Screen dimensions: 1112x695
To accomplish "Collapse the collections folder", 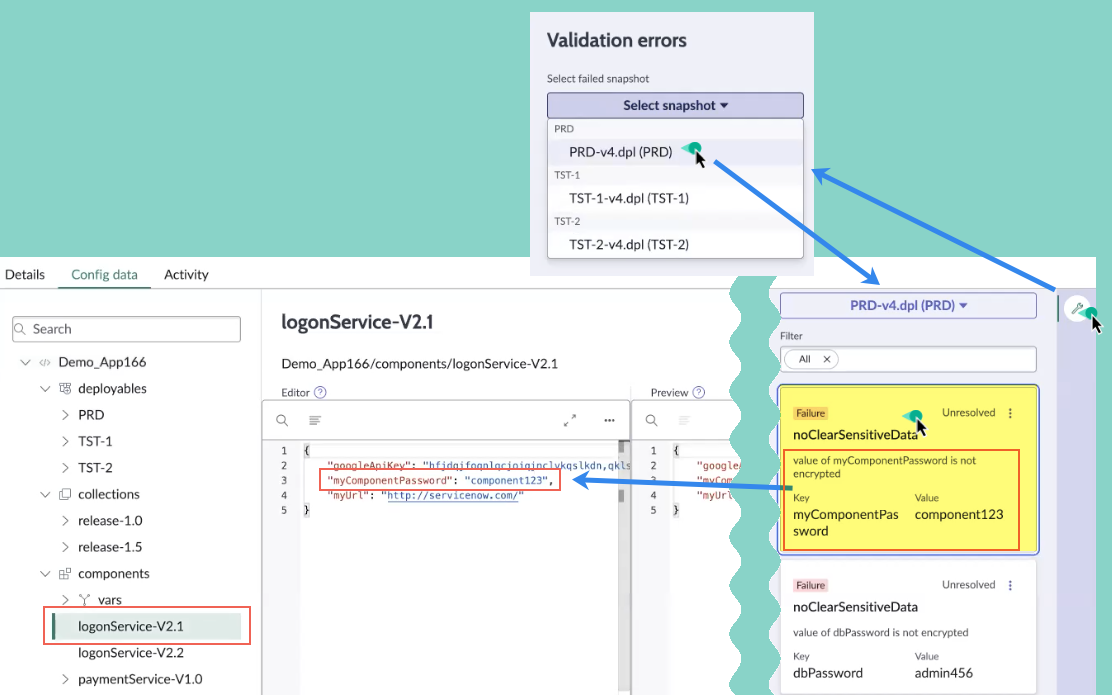I will click(x=45, y=494).
